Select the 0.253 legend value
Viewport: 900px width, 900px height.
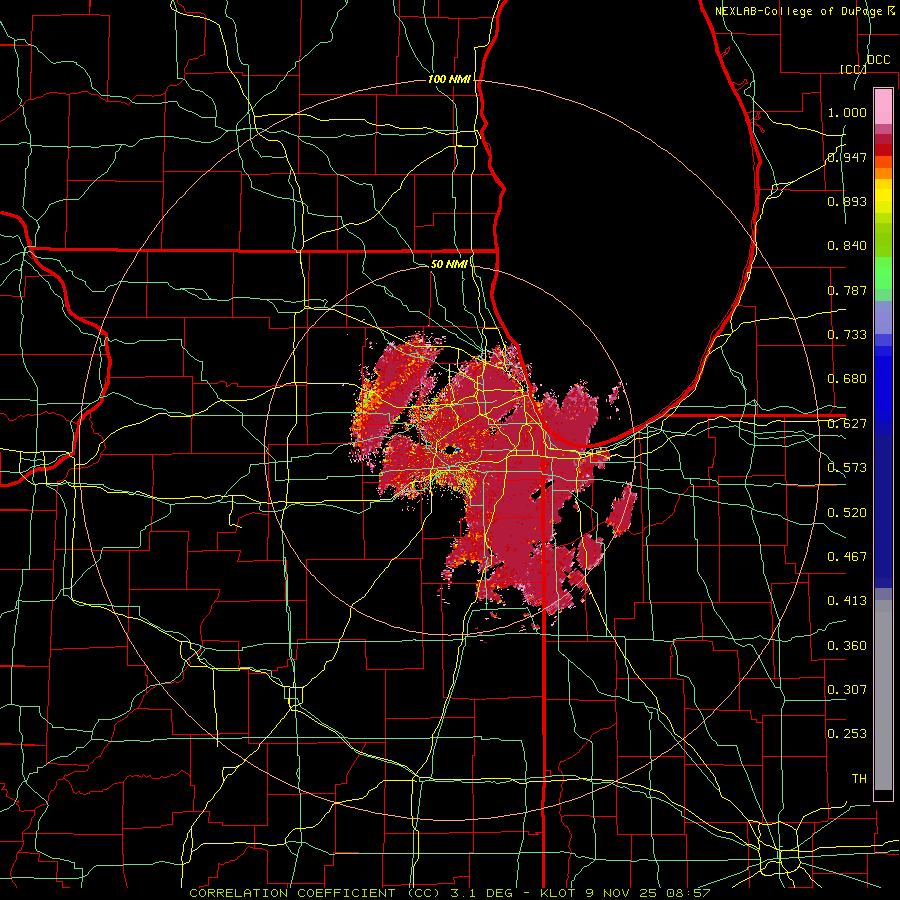click(x=847, y=734)
